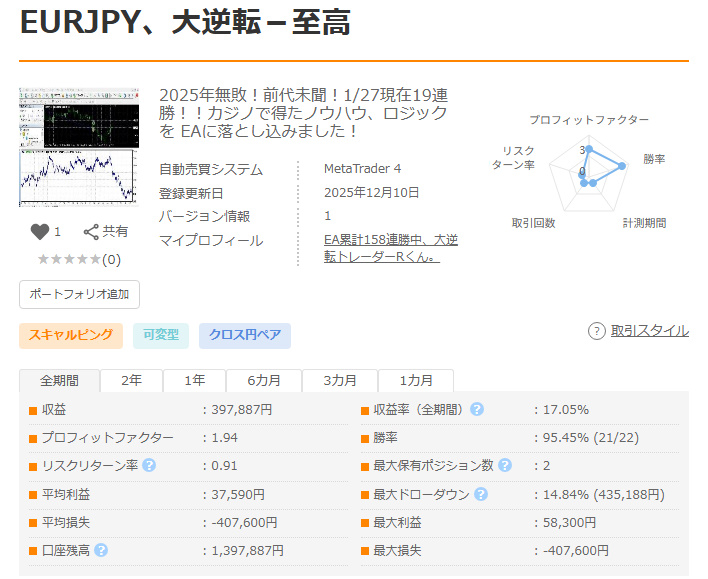The width and height of the screenshot is (708, 579).
Task: Click help icon beside 口座残高
Action: (101, 550)
